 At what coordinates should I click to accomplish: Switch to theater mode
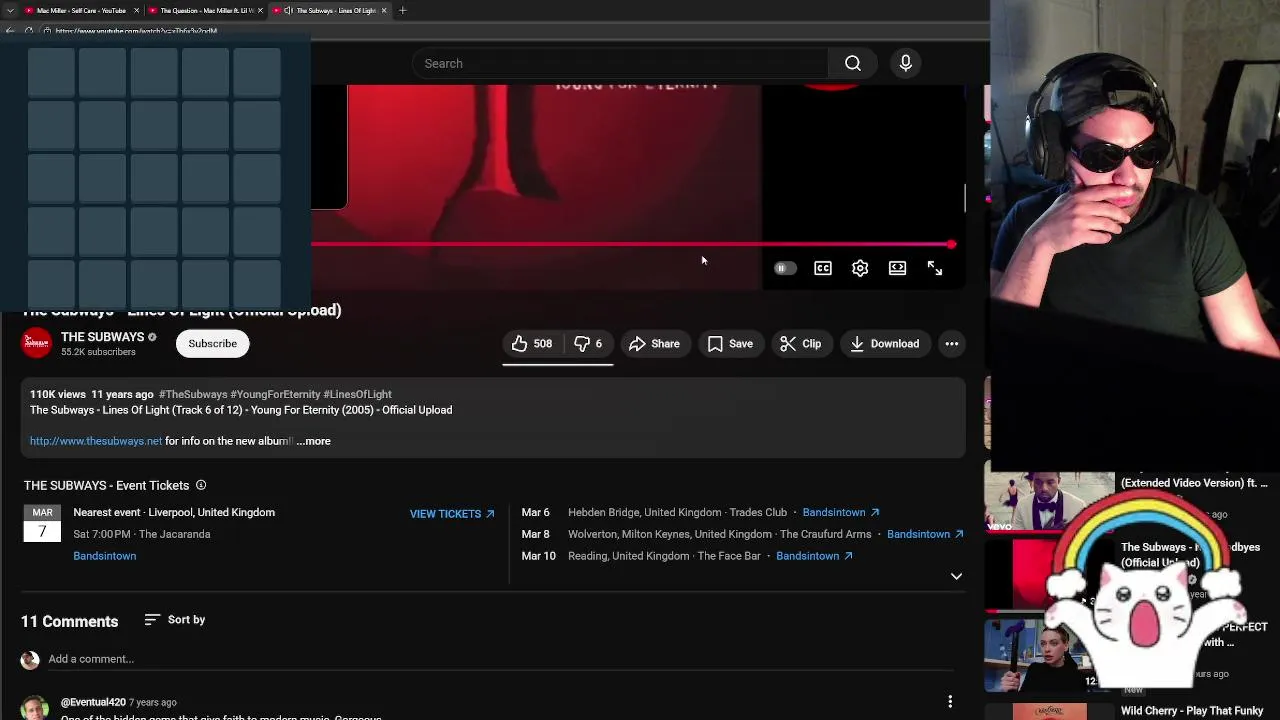[897, 268]
